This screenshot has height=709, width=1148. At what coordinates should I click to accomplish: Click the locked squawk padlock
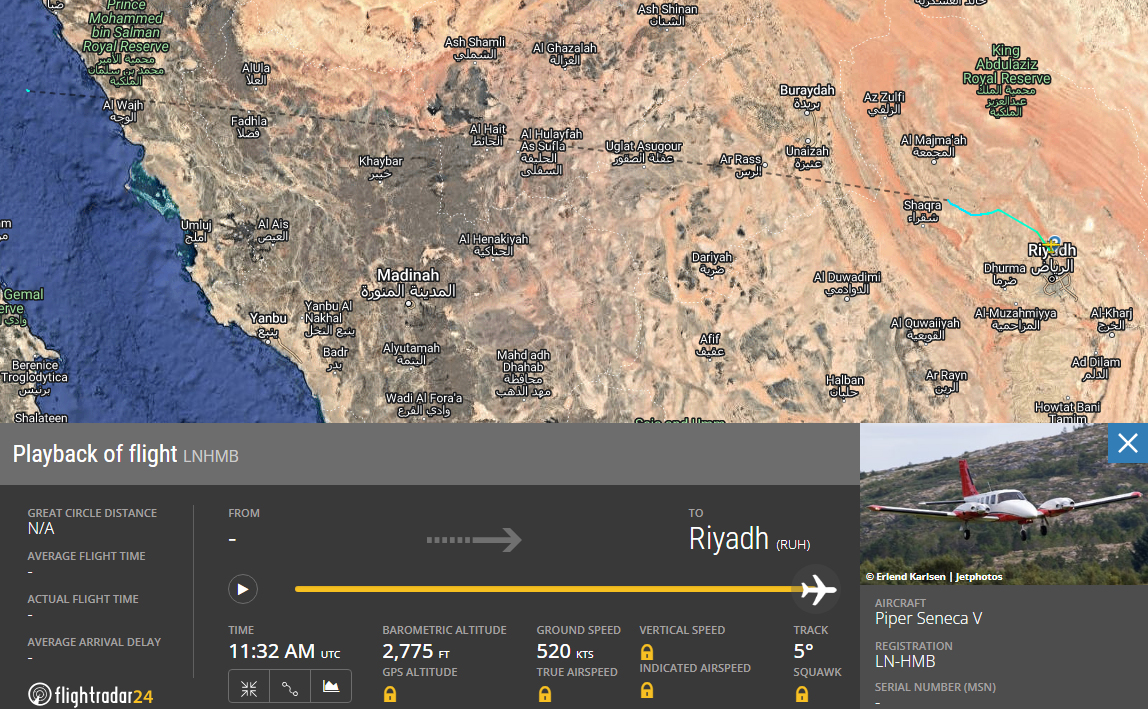802,694
